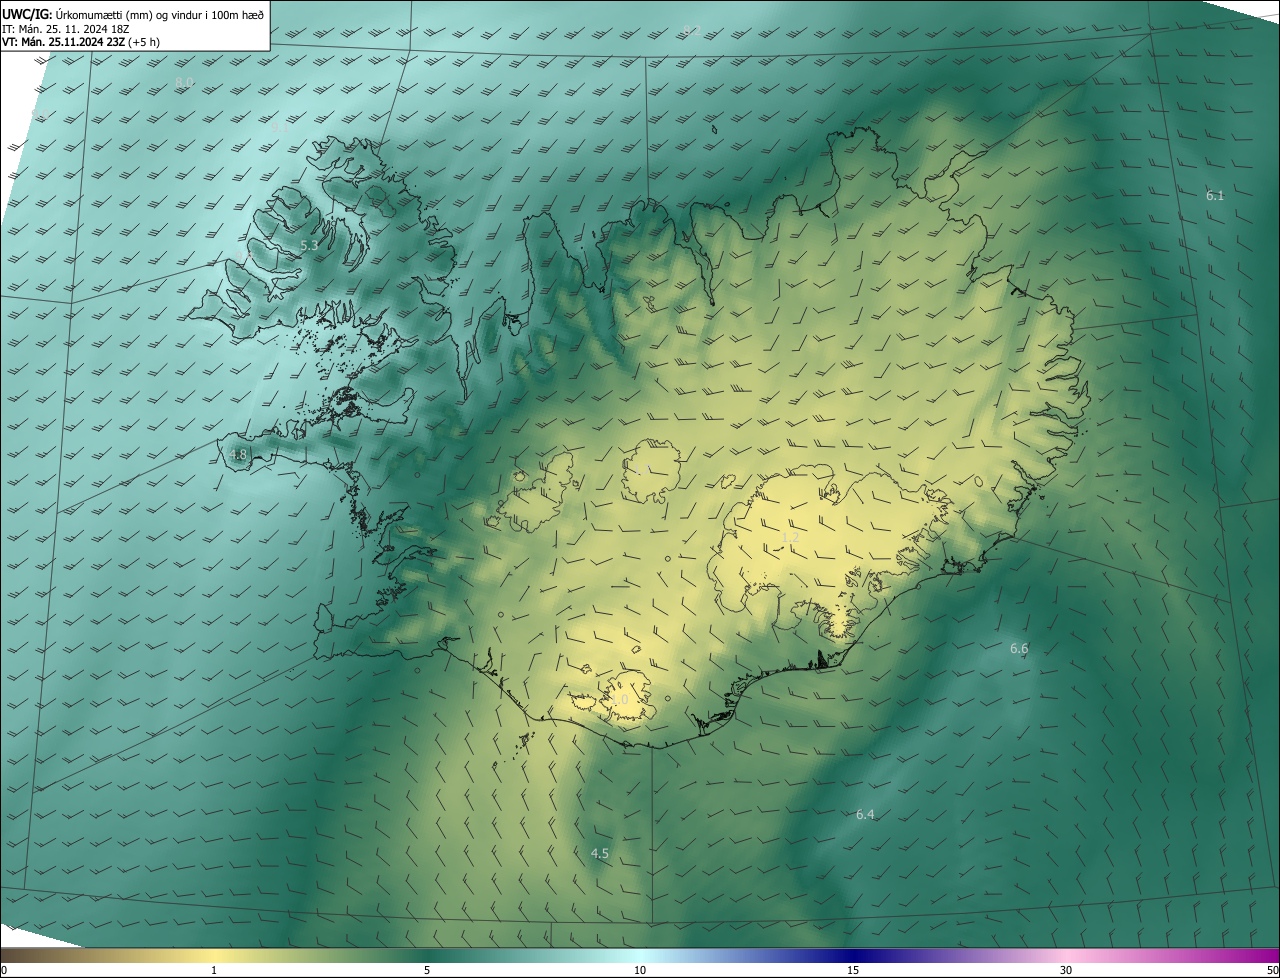
Task: Click the initial time line 'IT: Mán. 25. 11. 2024 18Z'
Action: [x=65, y=29]
